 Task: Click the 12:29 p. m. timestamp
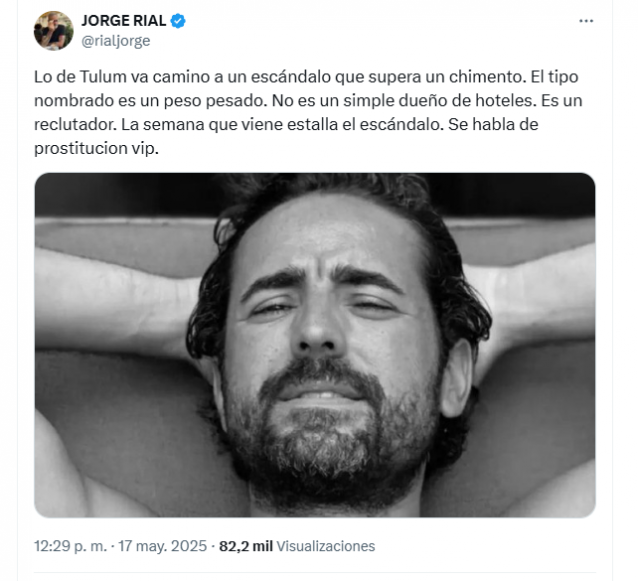tap(70, 546)
